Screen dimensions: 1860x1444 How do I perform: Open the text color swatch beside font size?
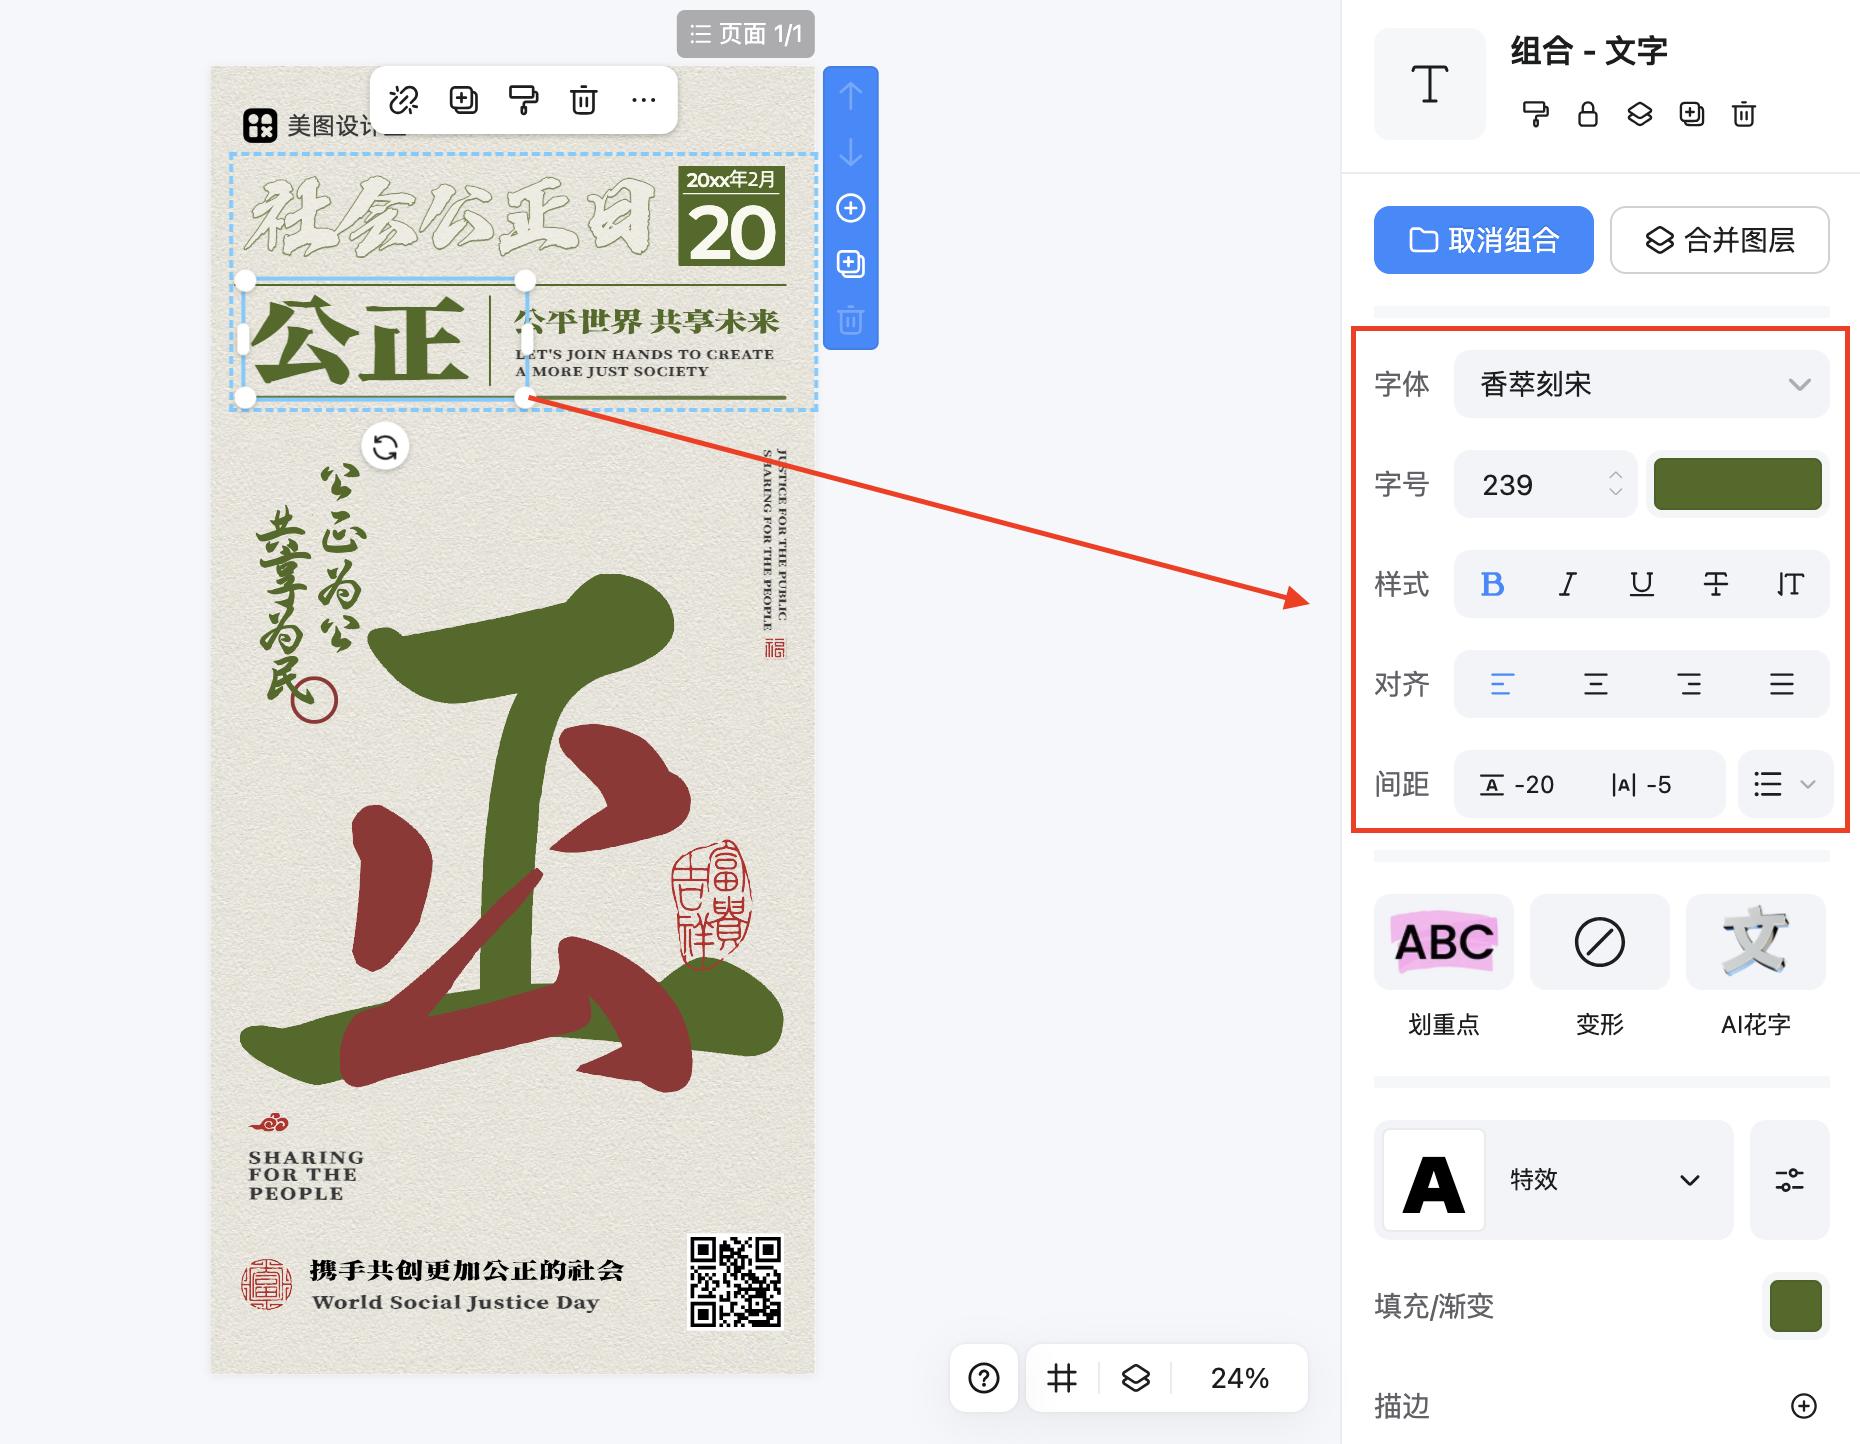1736,484
